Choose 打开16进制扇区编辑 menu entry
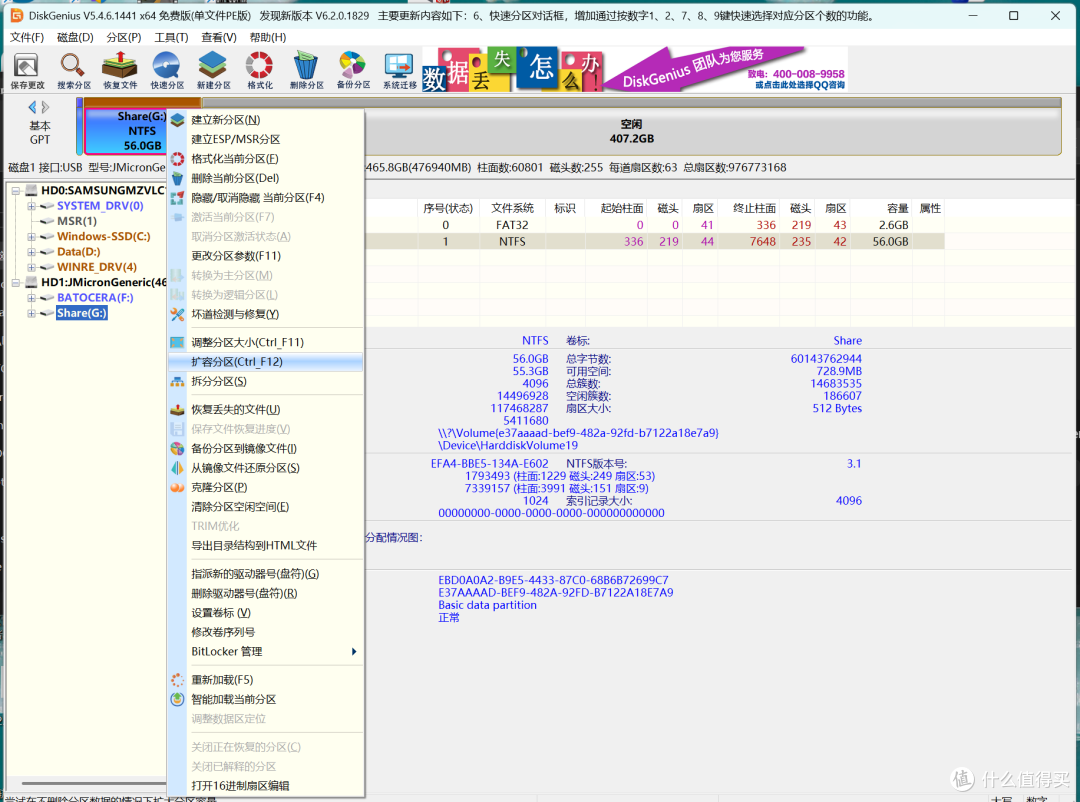 [266, 785]
